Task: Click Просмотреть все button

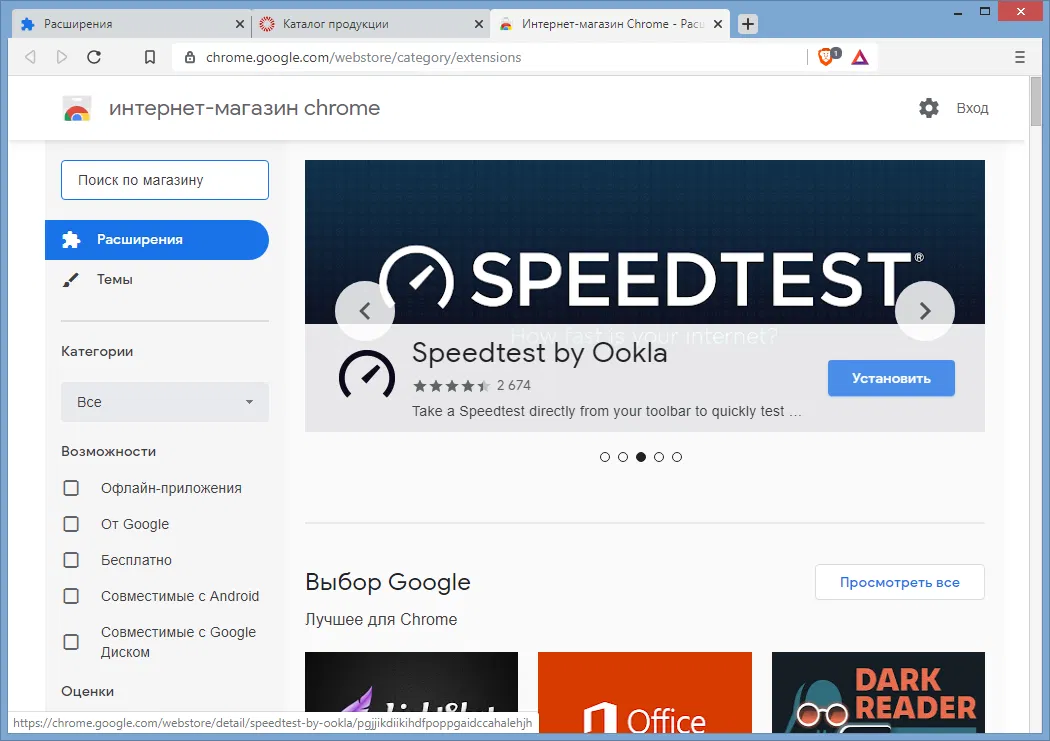Action: coord(899,582)
